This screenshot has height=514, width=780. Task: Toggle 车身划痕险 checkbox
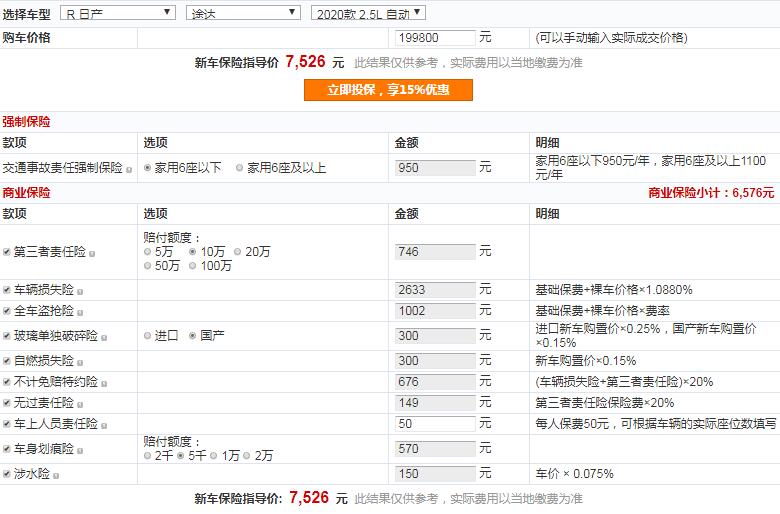point(6,449)
